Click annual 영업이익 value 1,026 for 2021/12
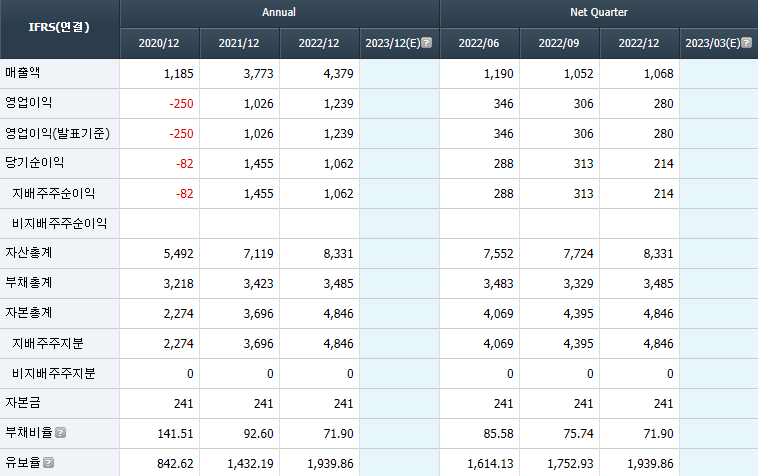758x476 pixels. coord(258,103)
